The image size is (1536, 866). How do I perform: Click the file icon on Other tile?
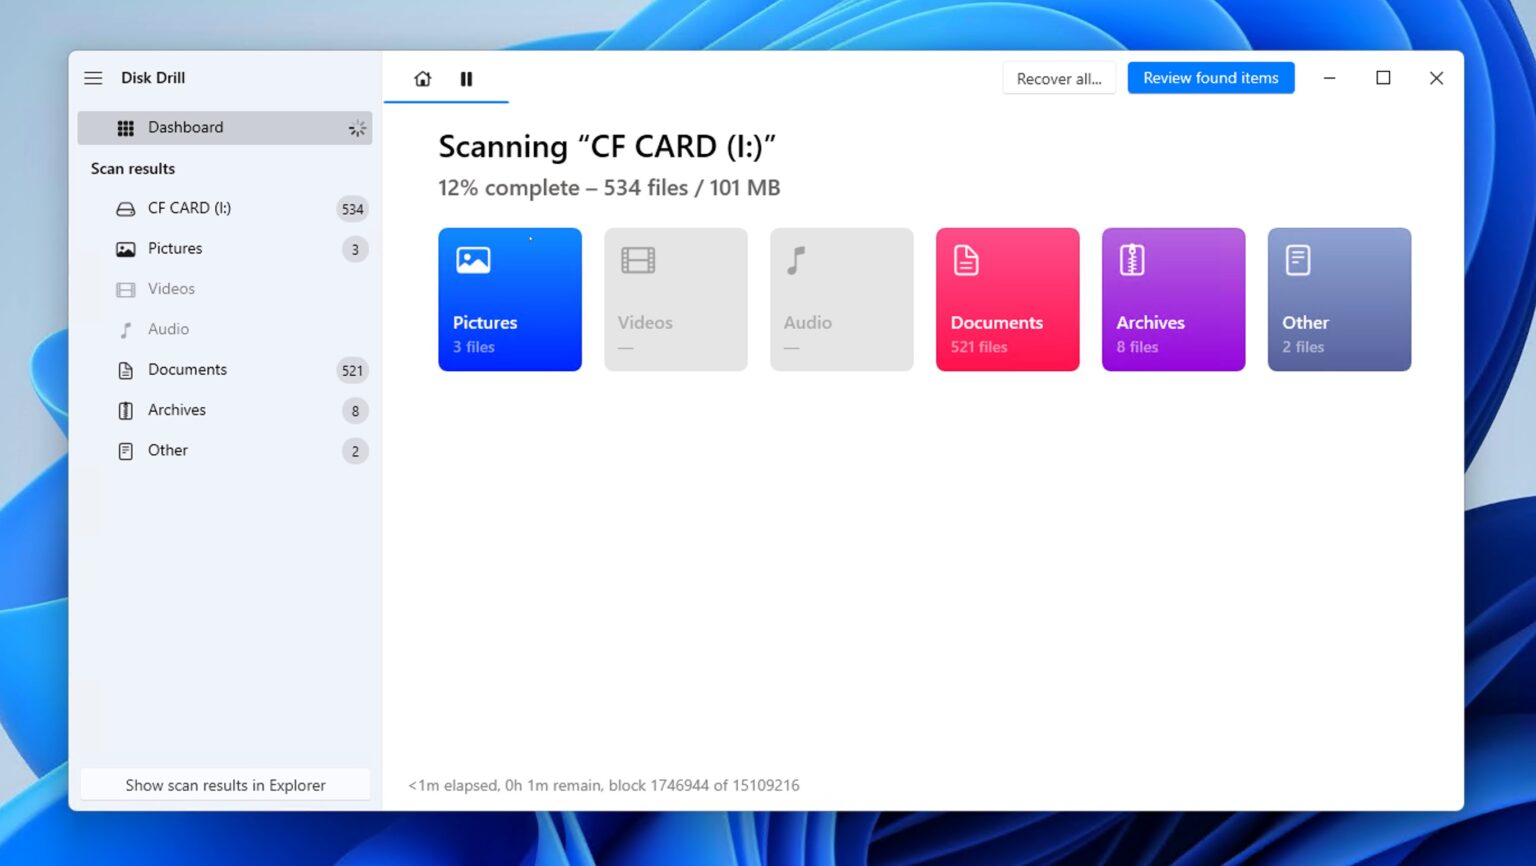click(1298, 260)
